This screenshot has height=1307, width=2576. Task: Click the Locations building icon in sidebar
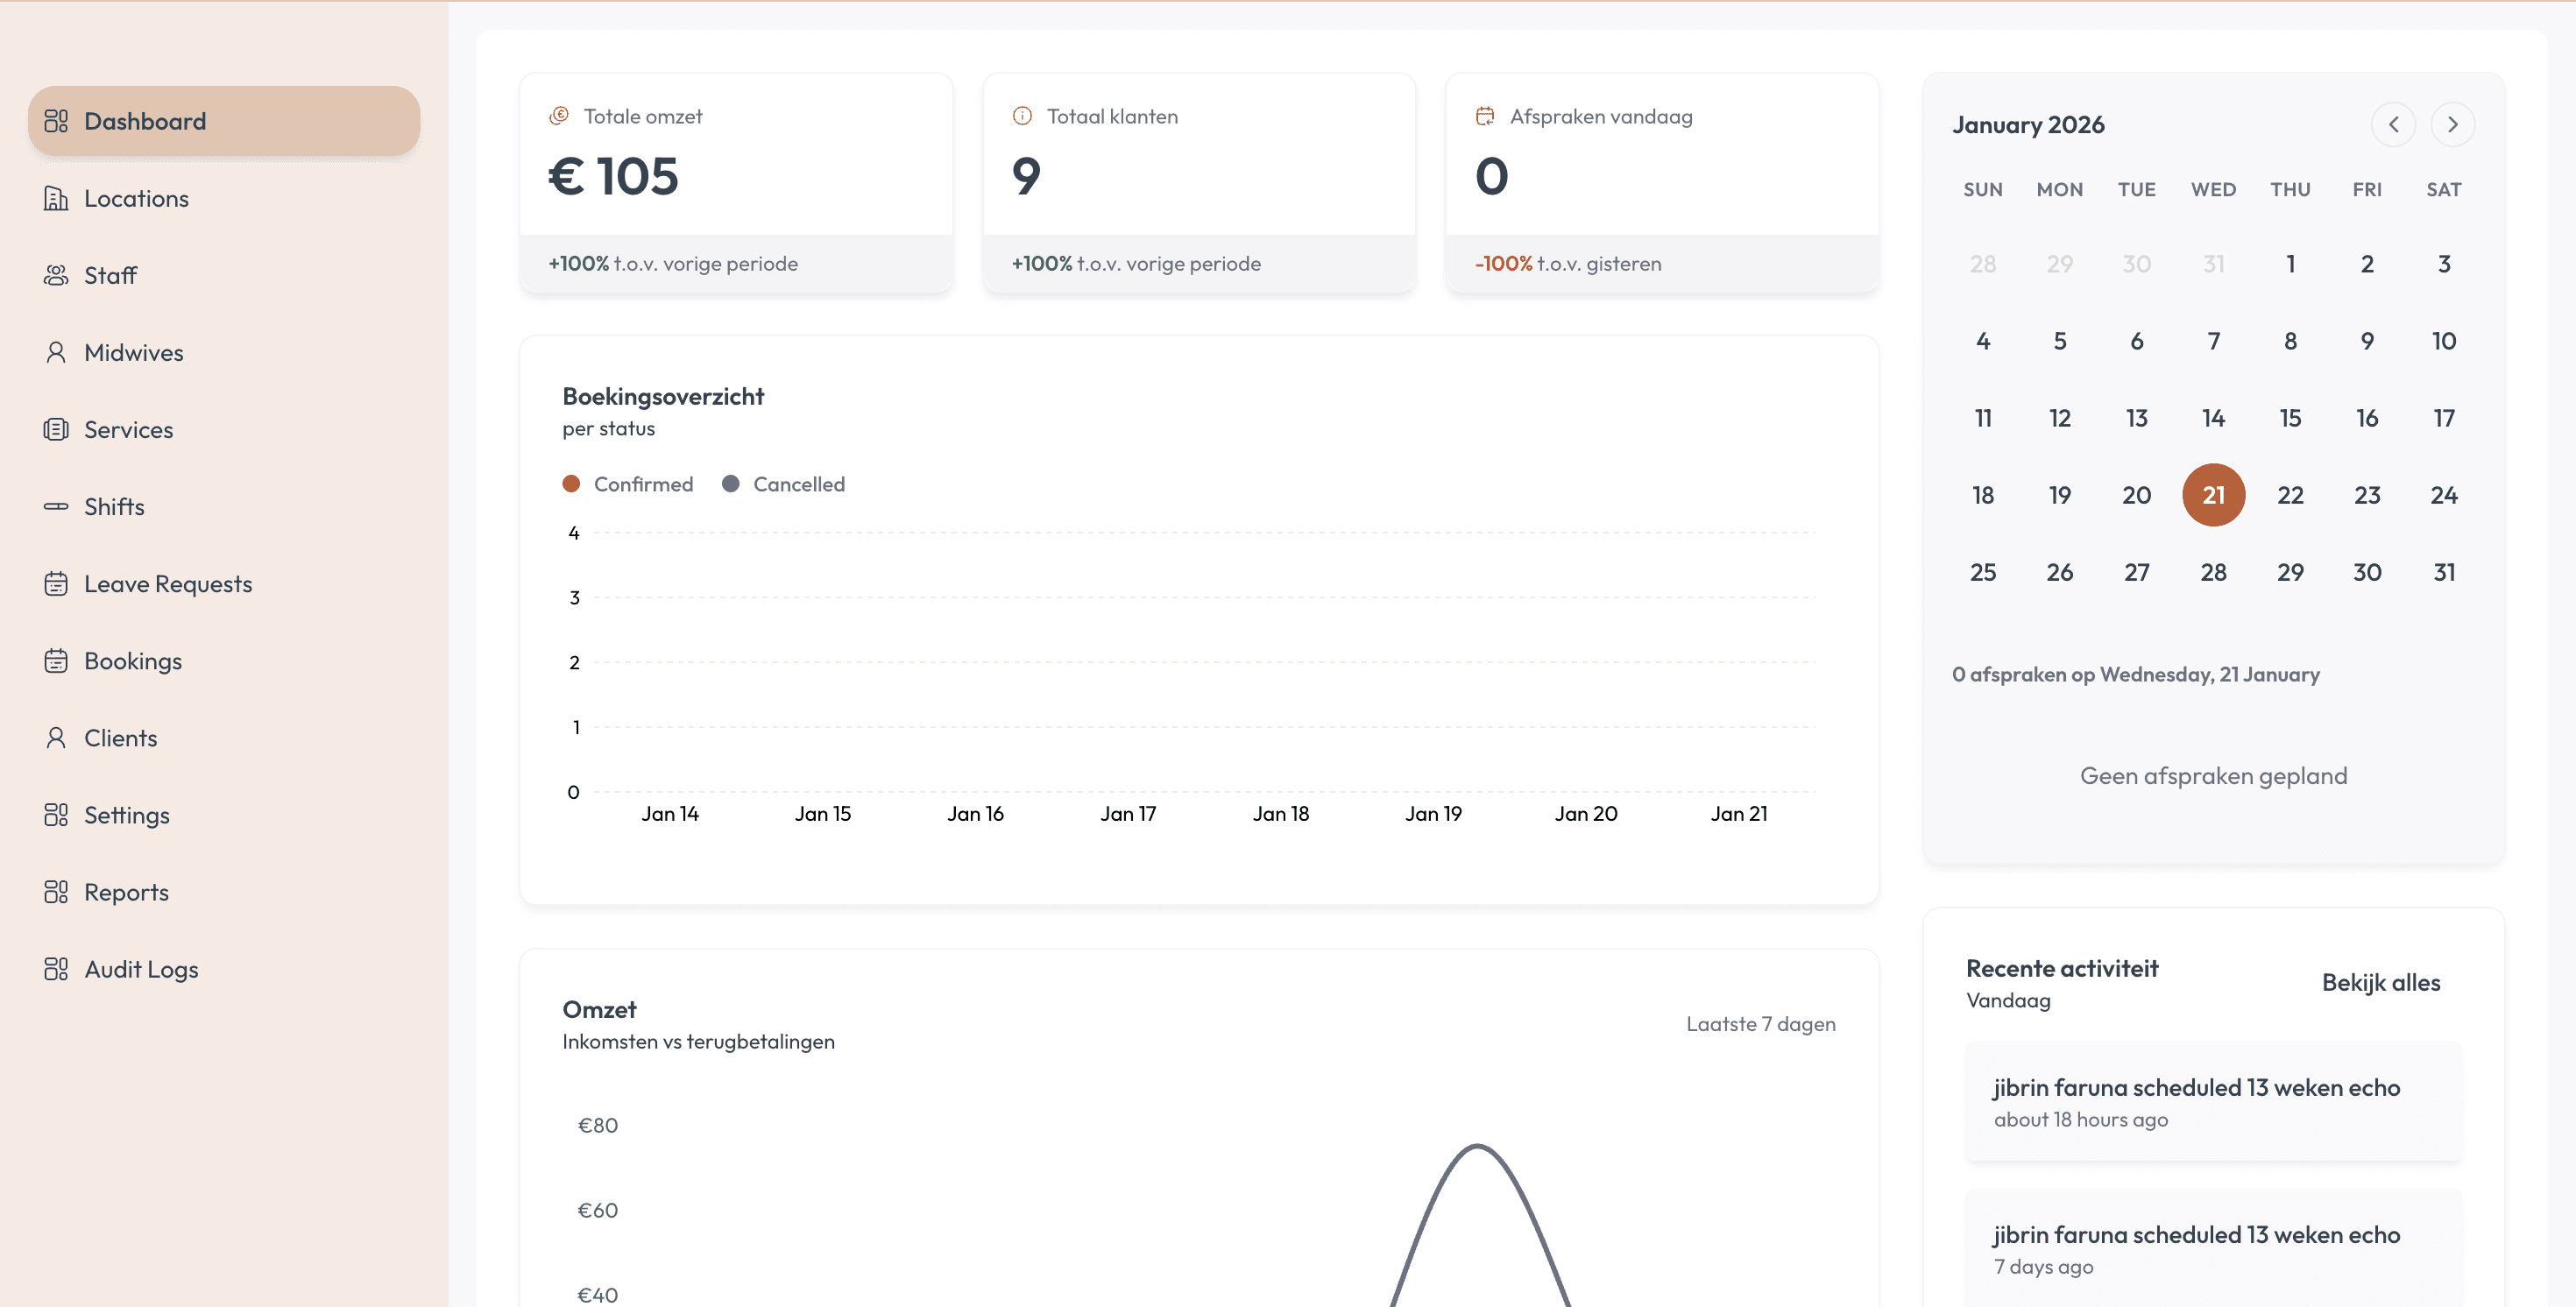point(56,198)
